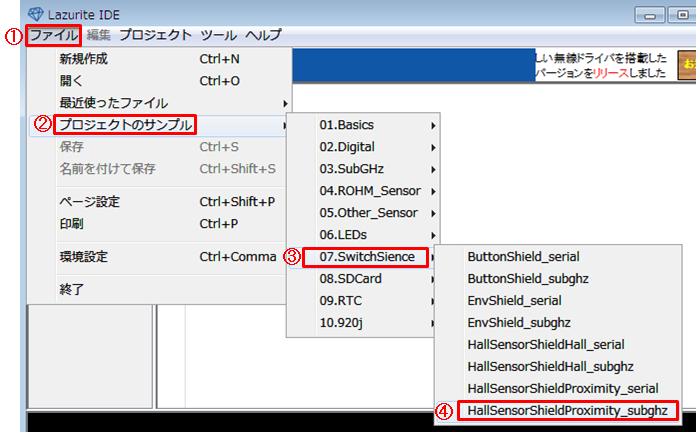
Task: Expand 02.Digital sample folder
Action: pyautogui.click(x=363, y=147)
